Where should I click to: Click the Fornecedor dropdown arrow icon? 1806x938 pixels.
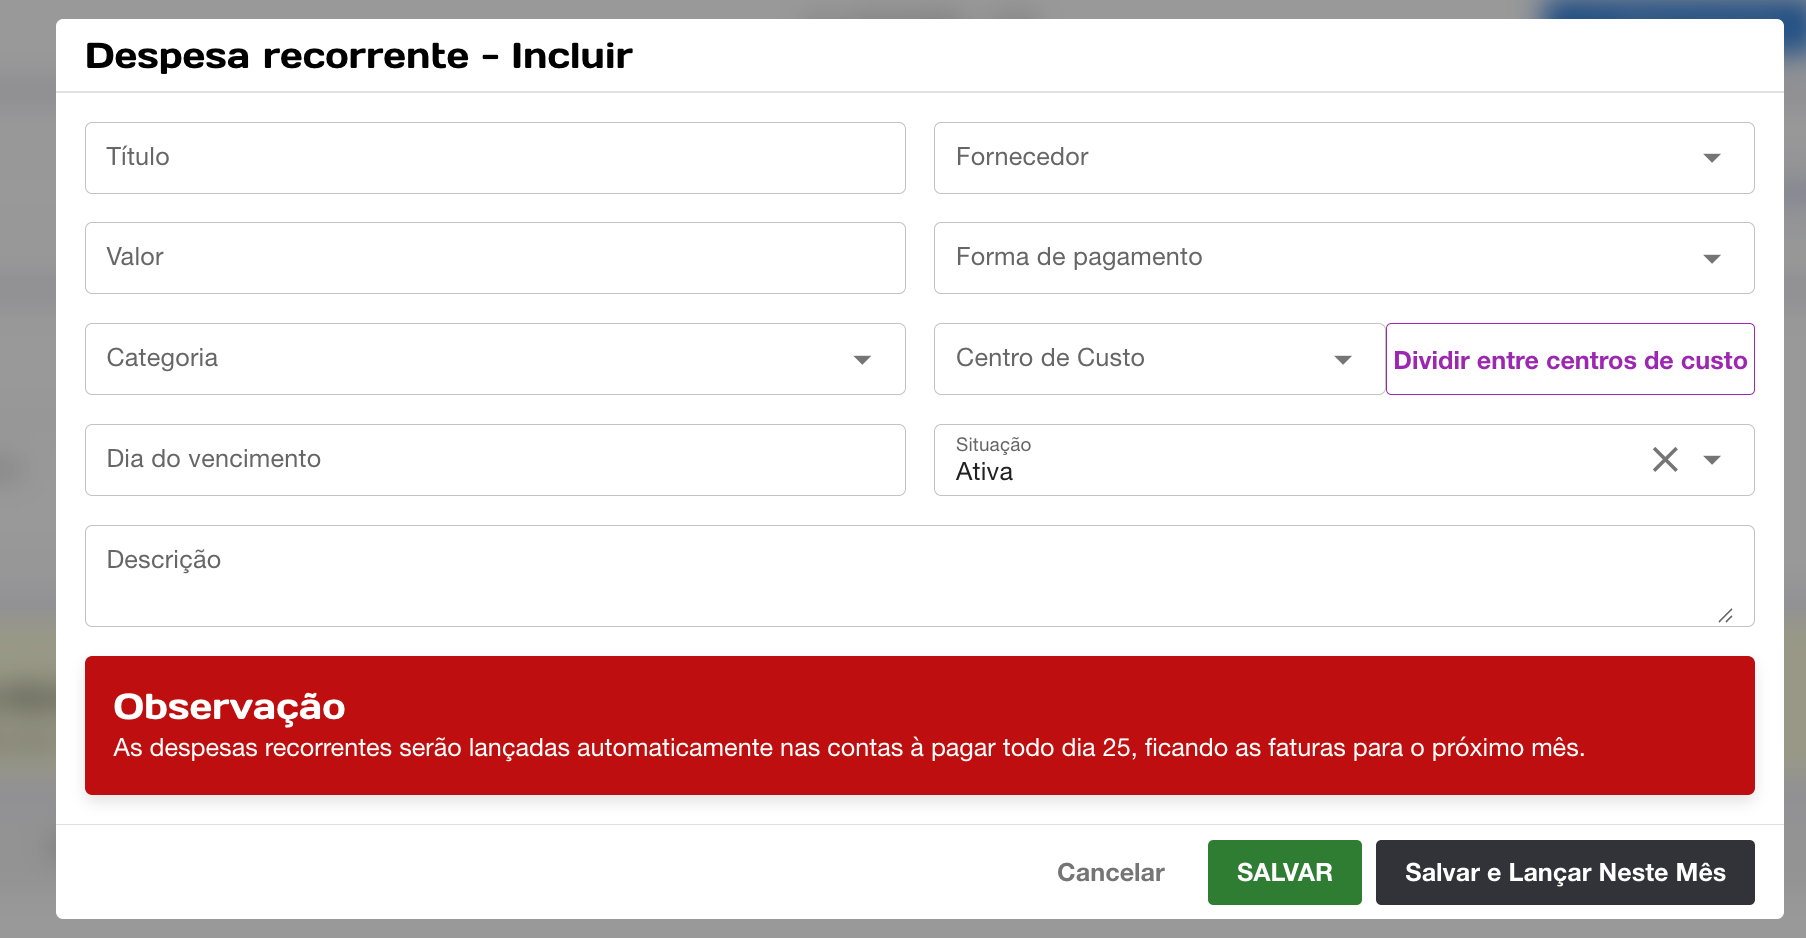(1712, 158)
